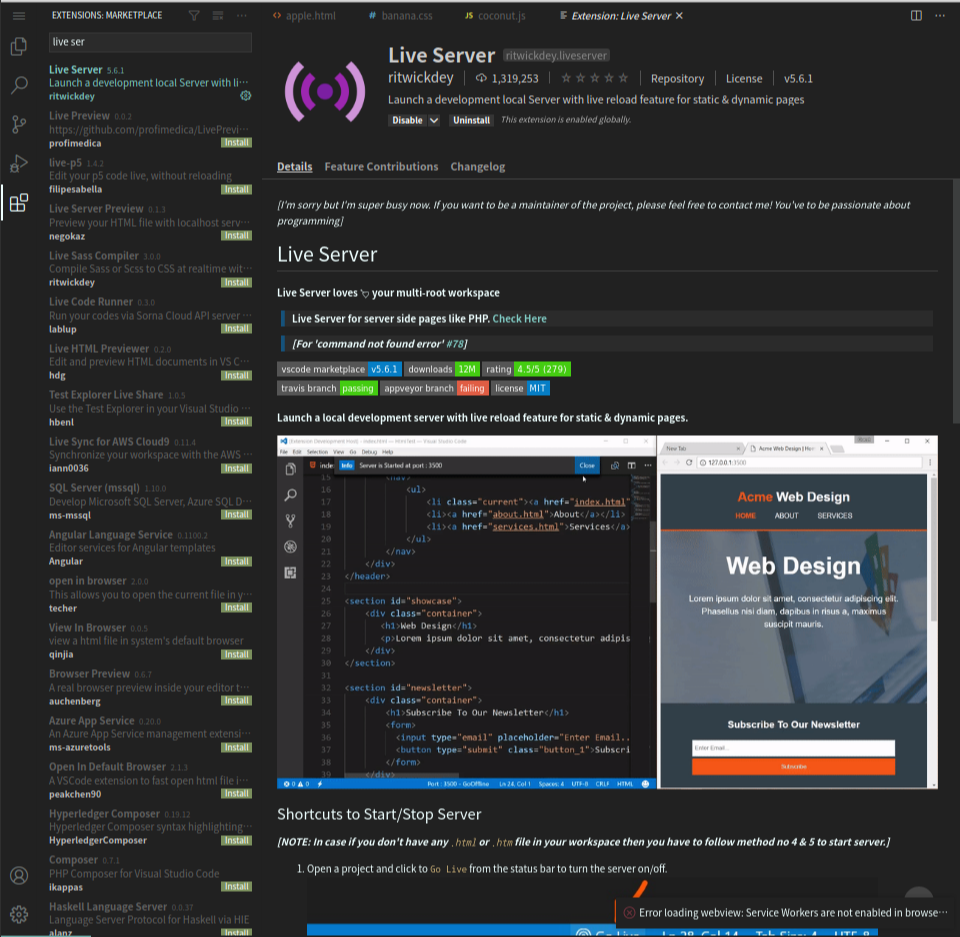Open the Accounts menu icon

19,876
